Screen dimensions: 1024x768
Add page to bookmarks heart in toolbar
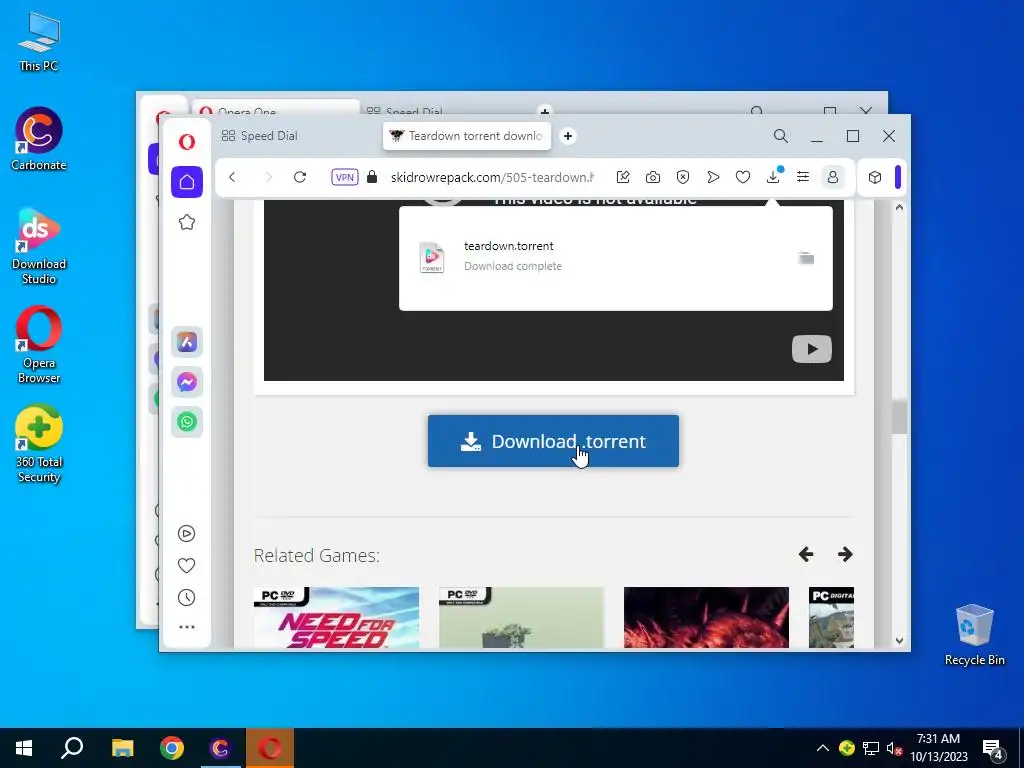(743, 177)
